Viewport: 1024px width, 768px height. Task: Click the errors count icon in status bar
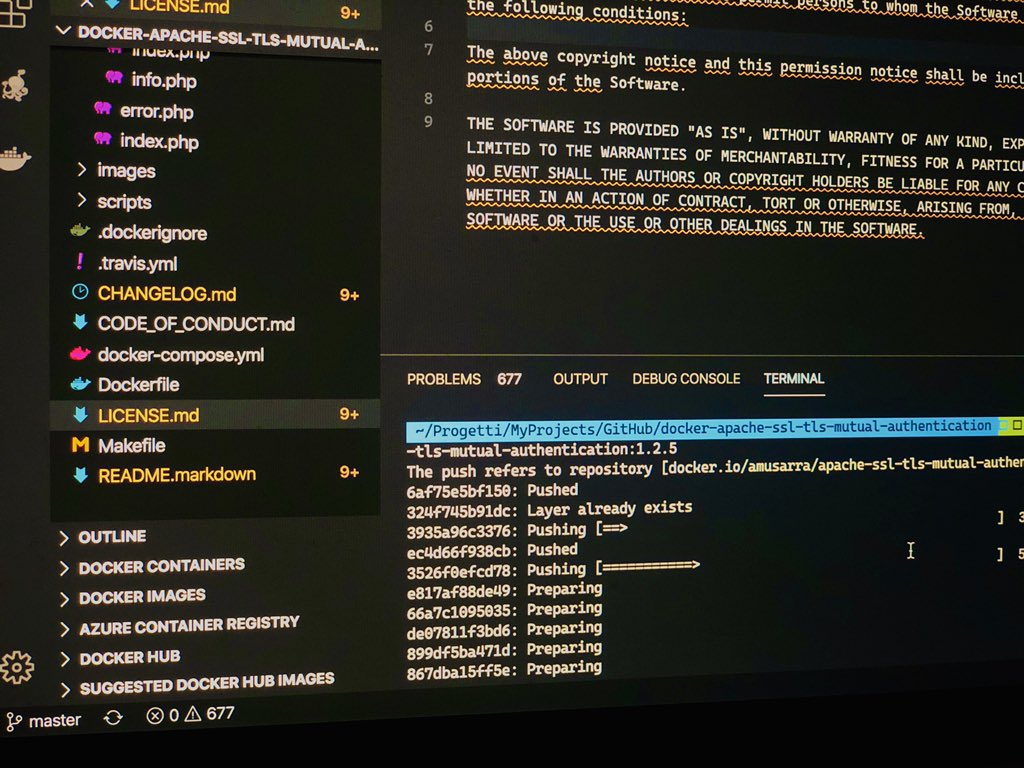point(155,716)
